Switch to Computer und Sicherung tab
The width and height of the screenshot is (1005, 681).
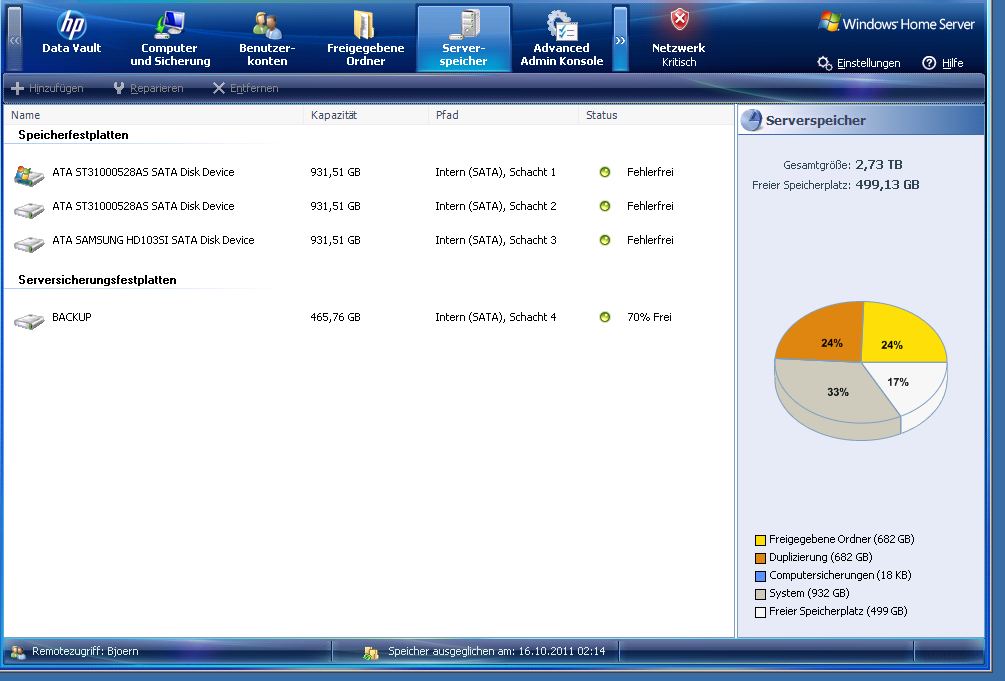pos(170,37)
